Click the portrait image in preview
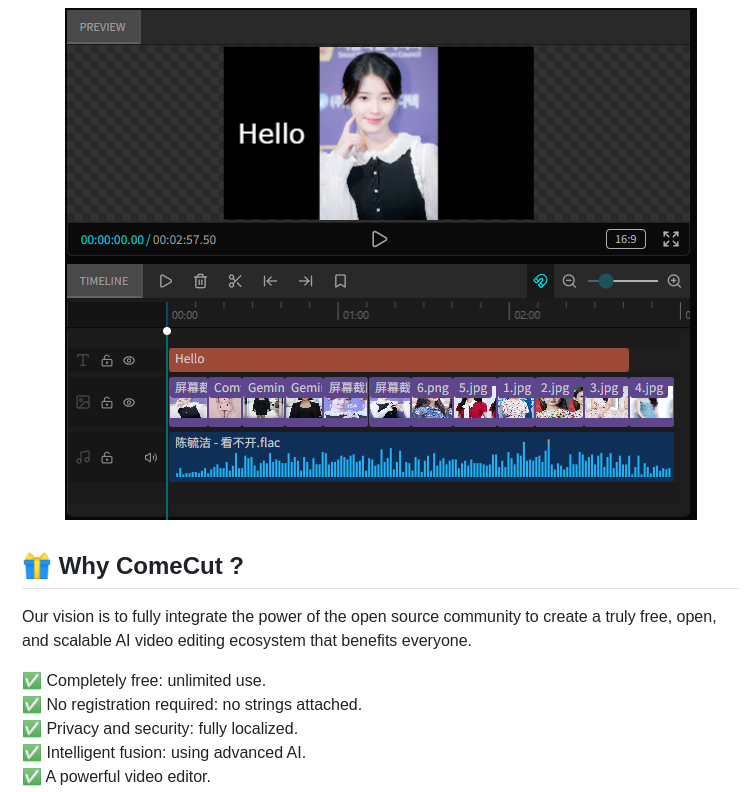The width and height of the screenshot is (753, 792). (379, 133)
